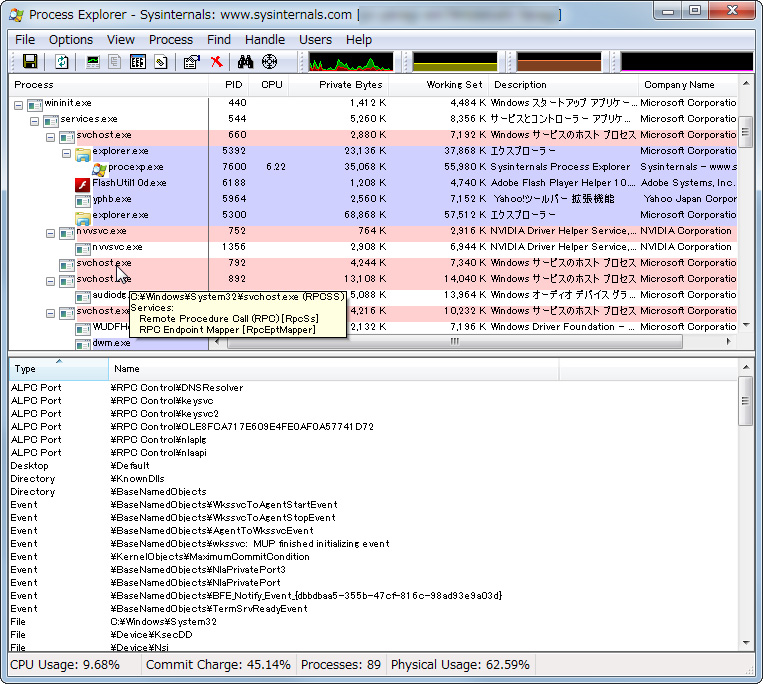The image size is (763, 684).
Task: Click the Physical Usage 62.59% status entry
Action: point(460,665)
